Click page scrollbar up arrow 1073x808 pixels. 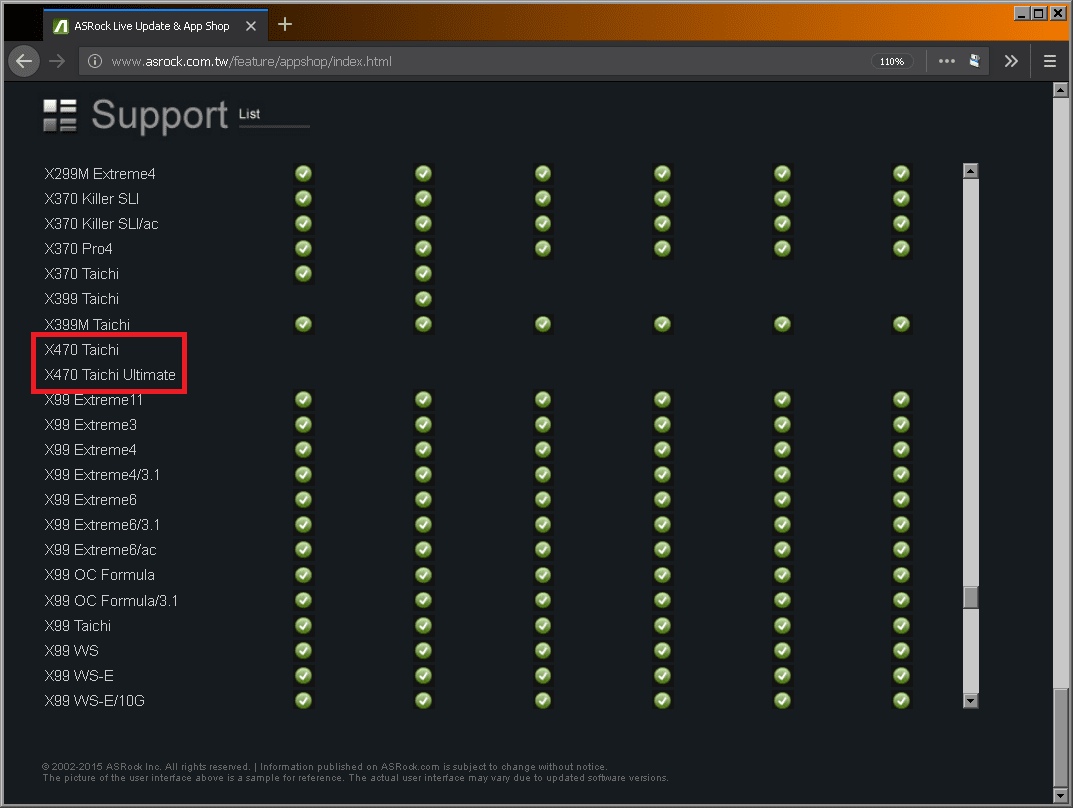click(x=1060, y=90)
